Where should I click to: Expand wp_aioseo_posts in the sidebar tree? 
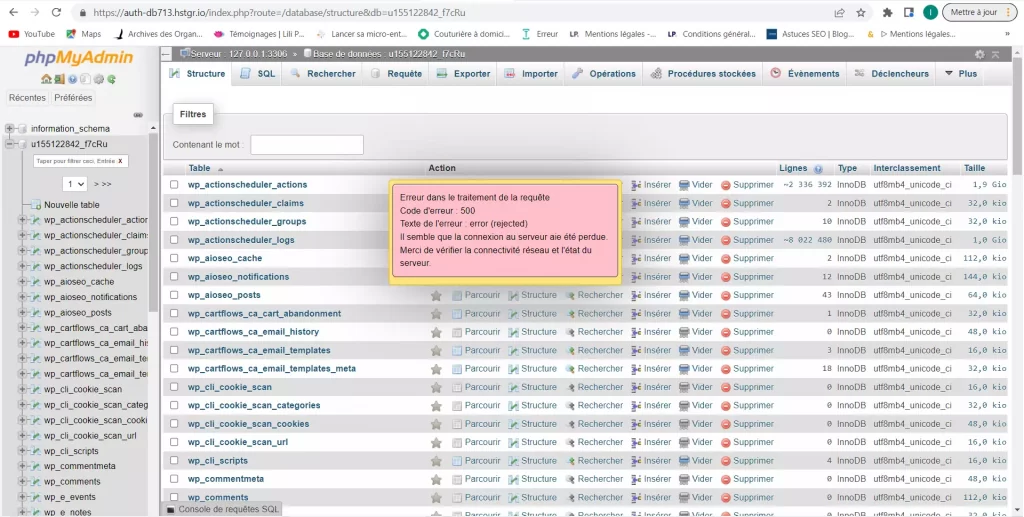22,313
